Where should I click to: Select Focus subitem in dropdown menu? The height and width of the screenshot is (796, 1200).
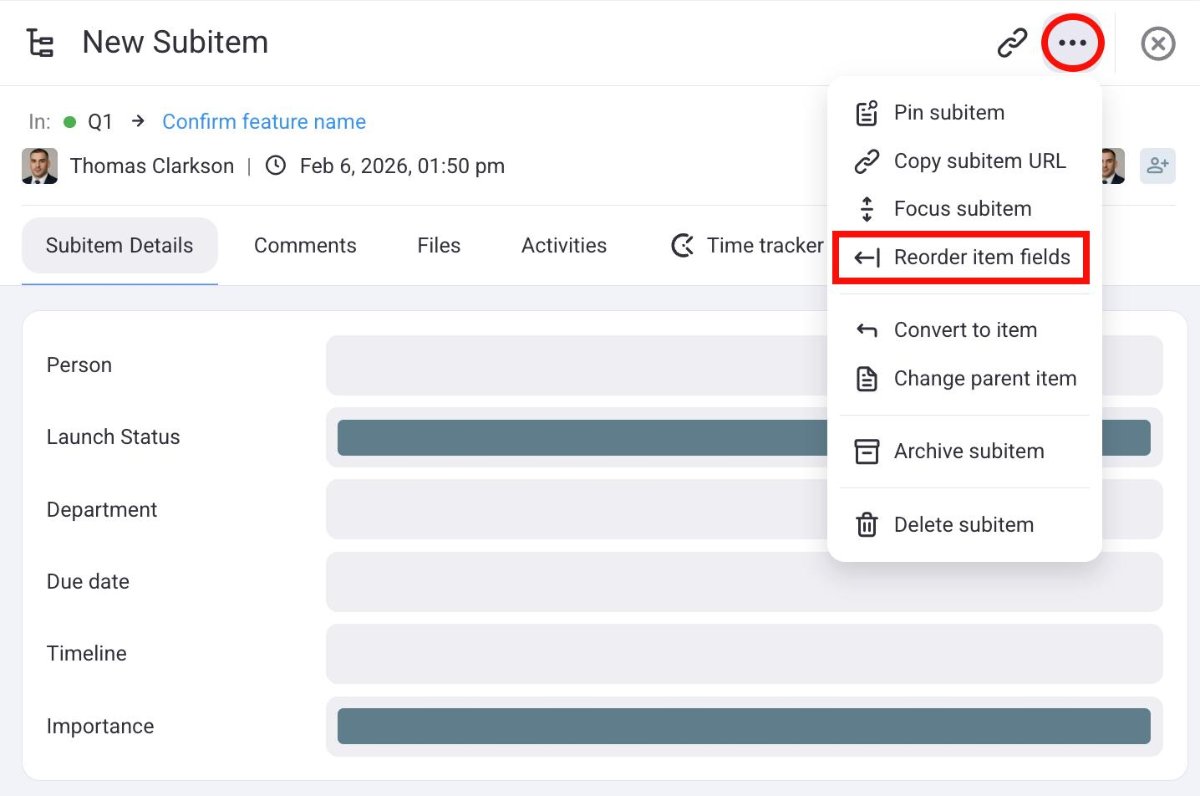pos(962,209)
